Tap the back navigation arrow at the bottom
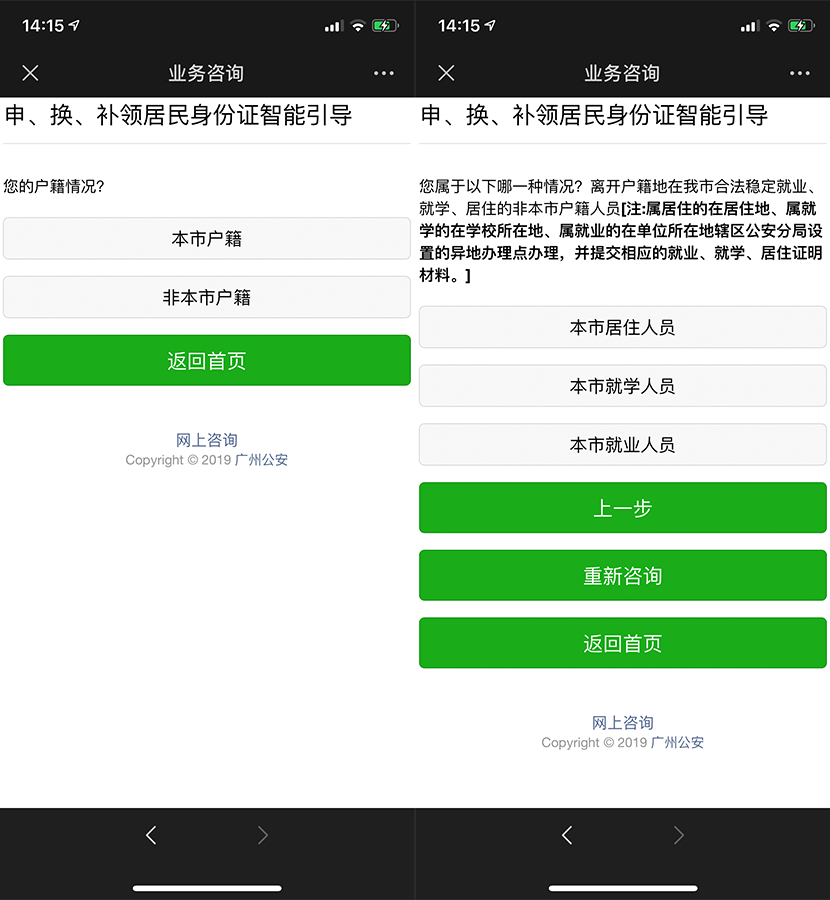The height and width of the screenshot is (900, 830). (x=151, y=835)
